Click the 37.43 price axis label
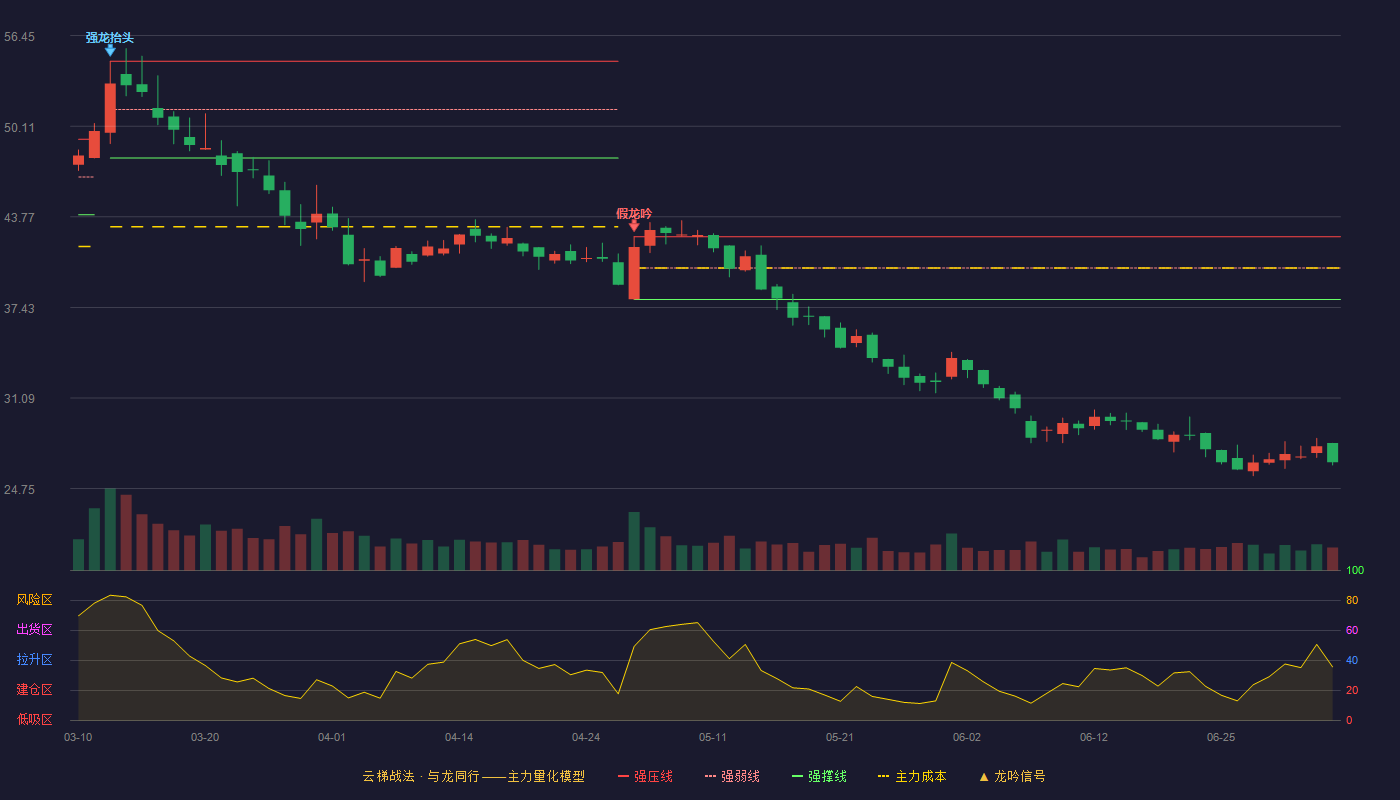1400x800 pixels. [19, 308]
